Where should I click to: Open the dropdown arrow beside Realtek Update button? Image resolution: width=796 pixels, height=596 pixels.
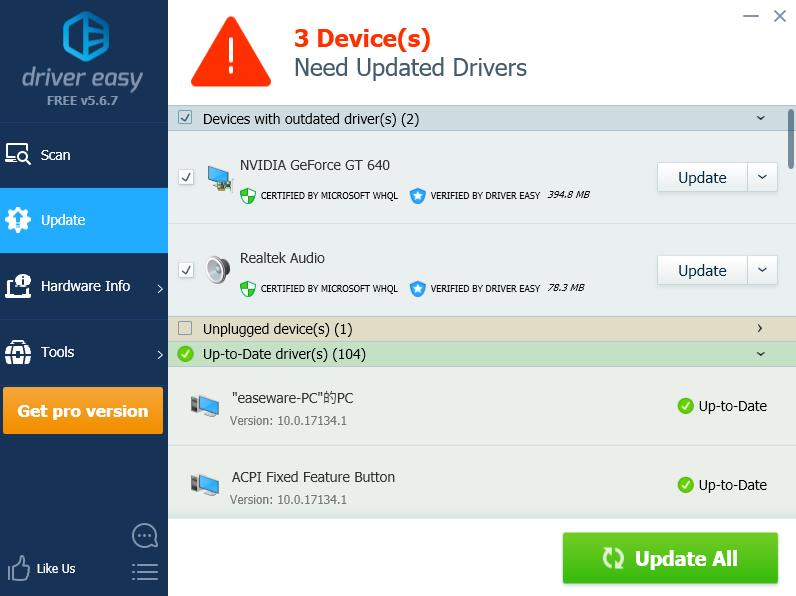(762, 270)
